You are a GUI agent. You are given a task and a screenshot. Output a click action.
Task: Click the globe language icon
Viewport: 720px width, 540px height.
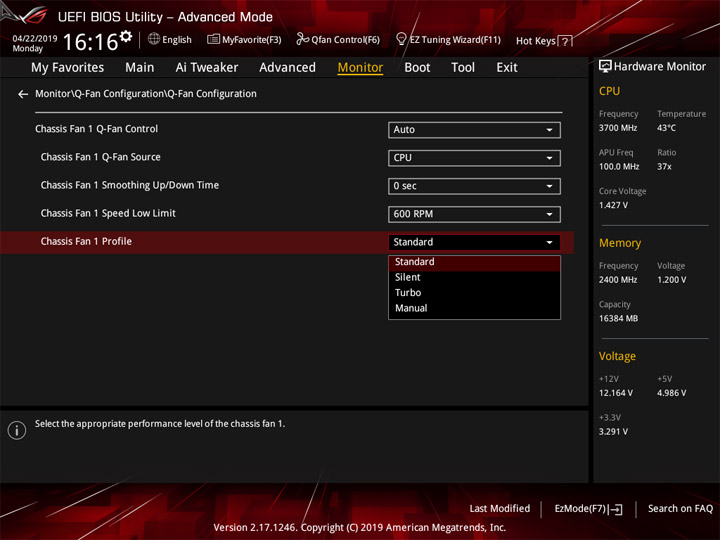pyautogui.click(x=154, y=39)
